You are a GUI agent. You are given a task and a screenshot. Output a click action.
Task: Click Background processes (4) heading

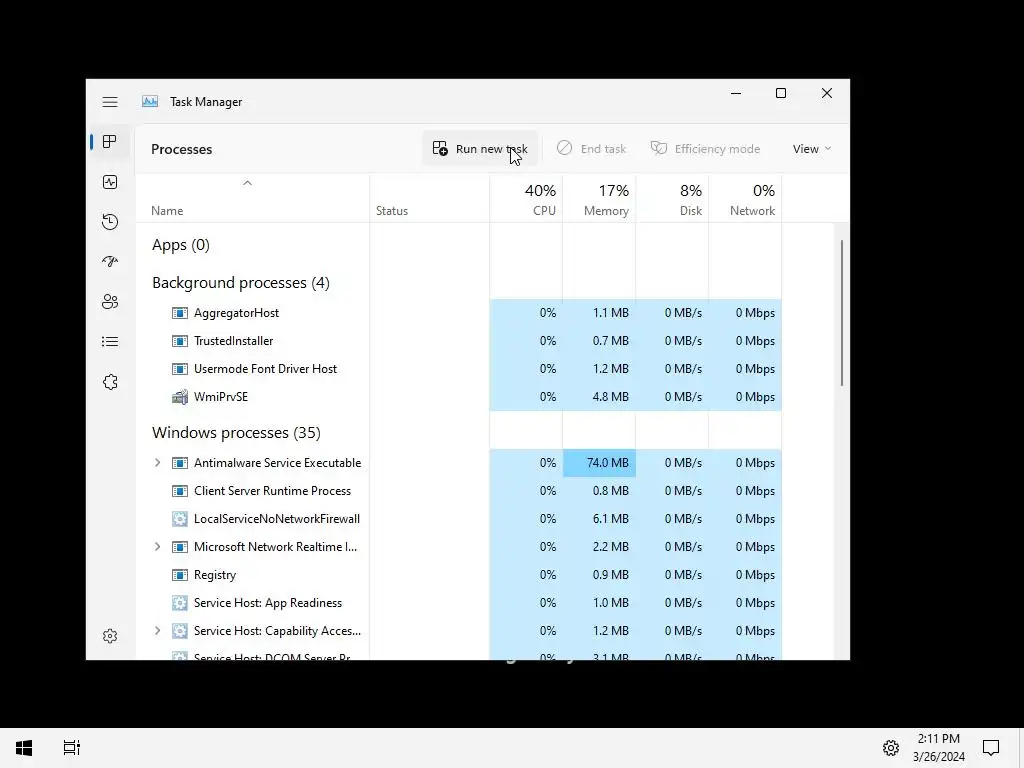pos(241,283)
